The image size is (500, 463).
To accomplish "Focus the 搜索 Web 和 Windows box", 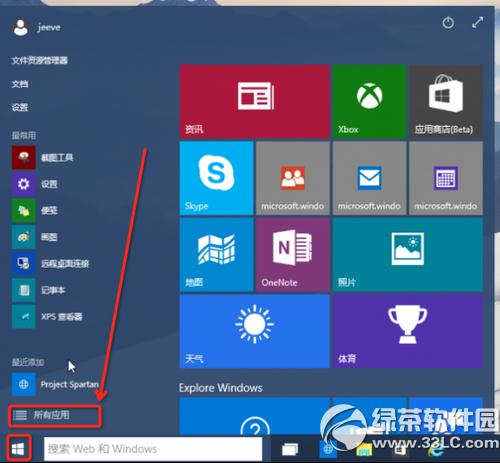I will (153, 449).
